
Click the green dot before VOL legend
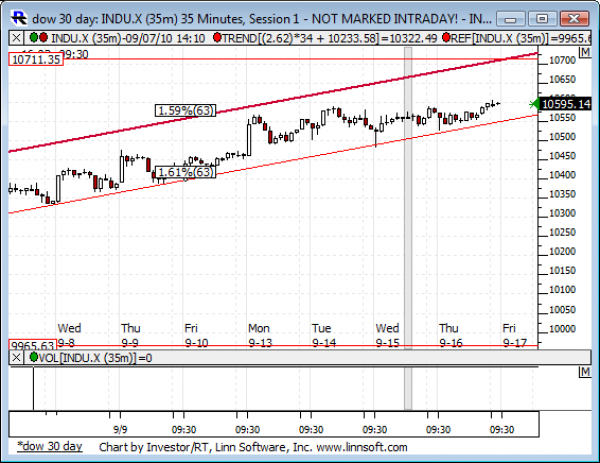click(x=34, y=357)
